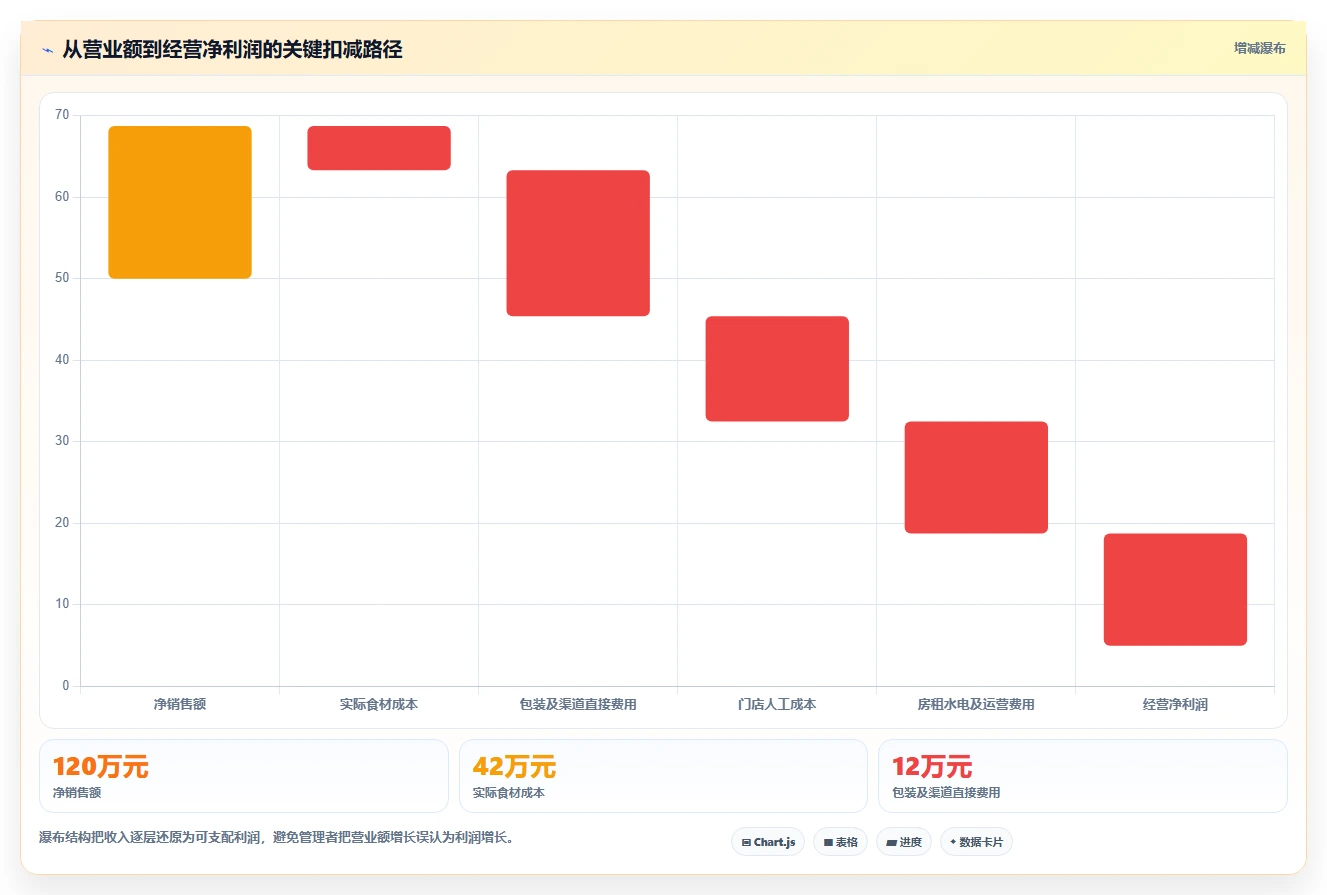Click the 数据卡片 tag chip
The width and height of the screenshot is (1327, 895).
pos(976,842)
